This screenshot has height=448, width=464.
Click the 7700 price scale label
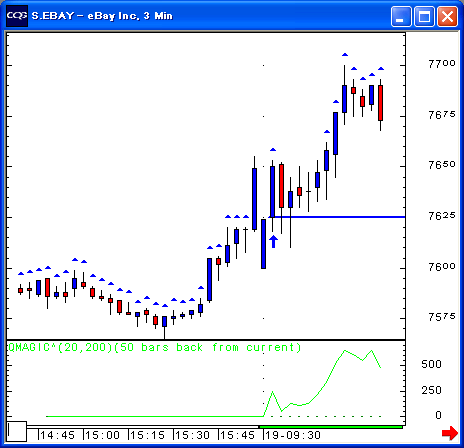442,63
